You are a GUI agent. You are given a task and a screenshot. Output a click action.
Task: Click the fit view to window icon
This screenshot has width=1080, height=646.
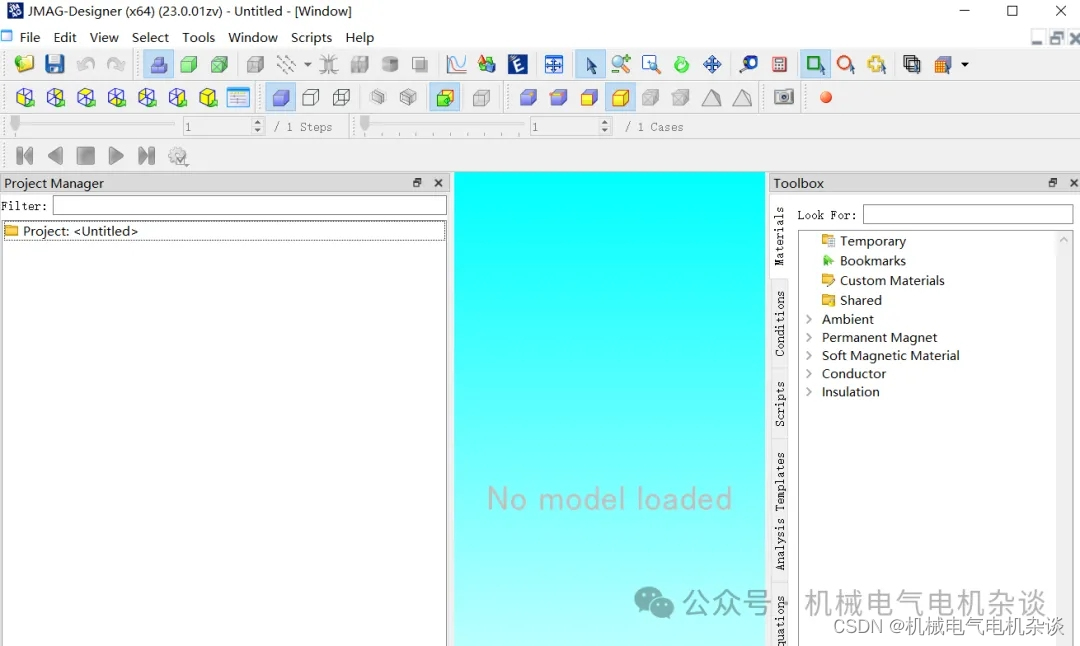(x=554, y=65)
